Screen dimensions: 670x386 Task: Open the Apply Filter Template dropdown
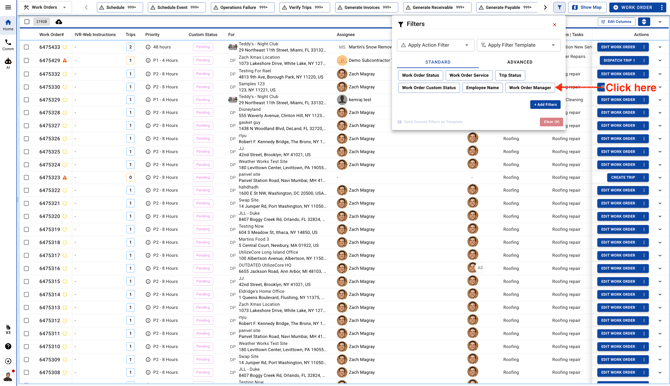click(x=518, y=45)
